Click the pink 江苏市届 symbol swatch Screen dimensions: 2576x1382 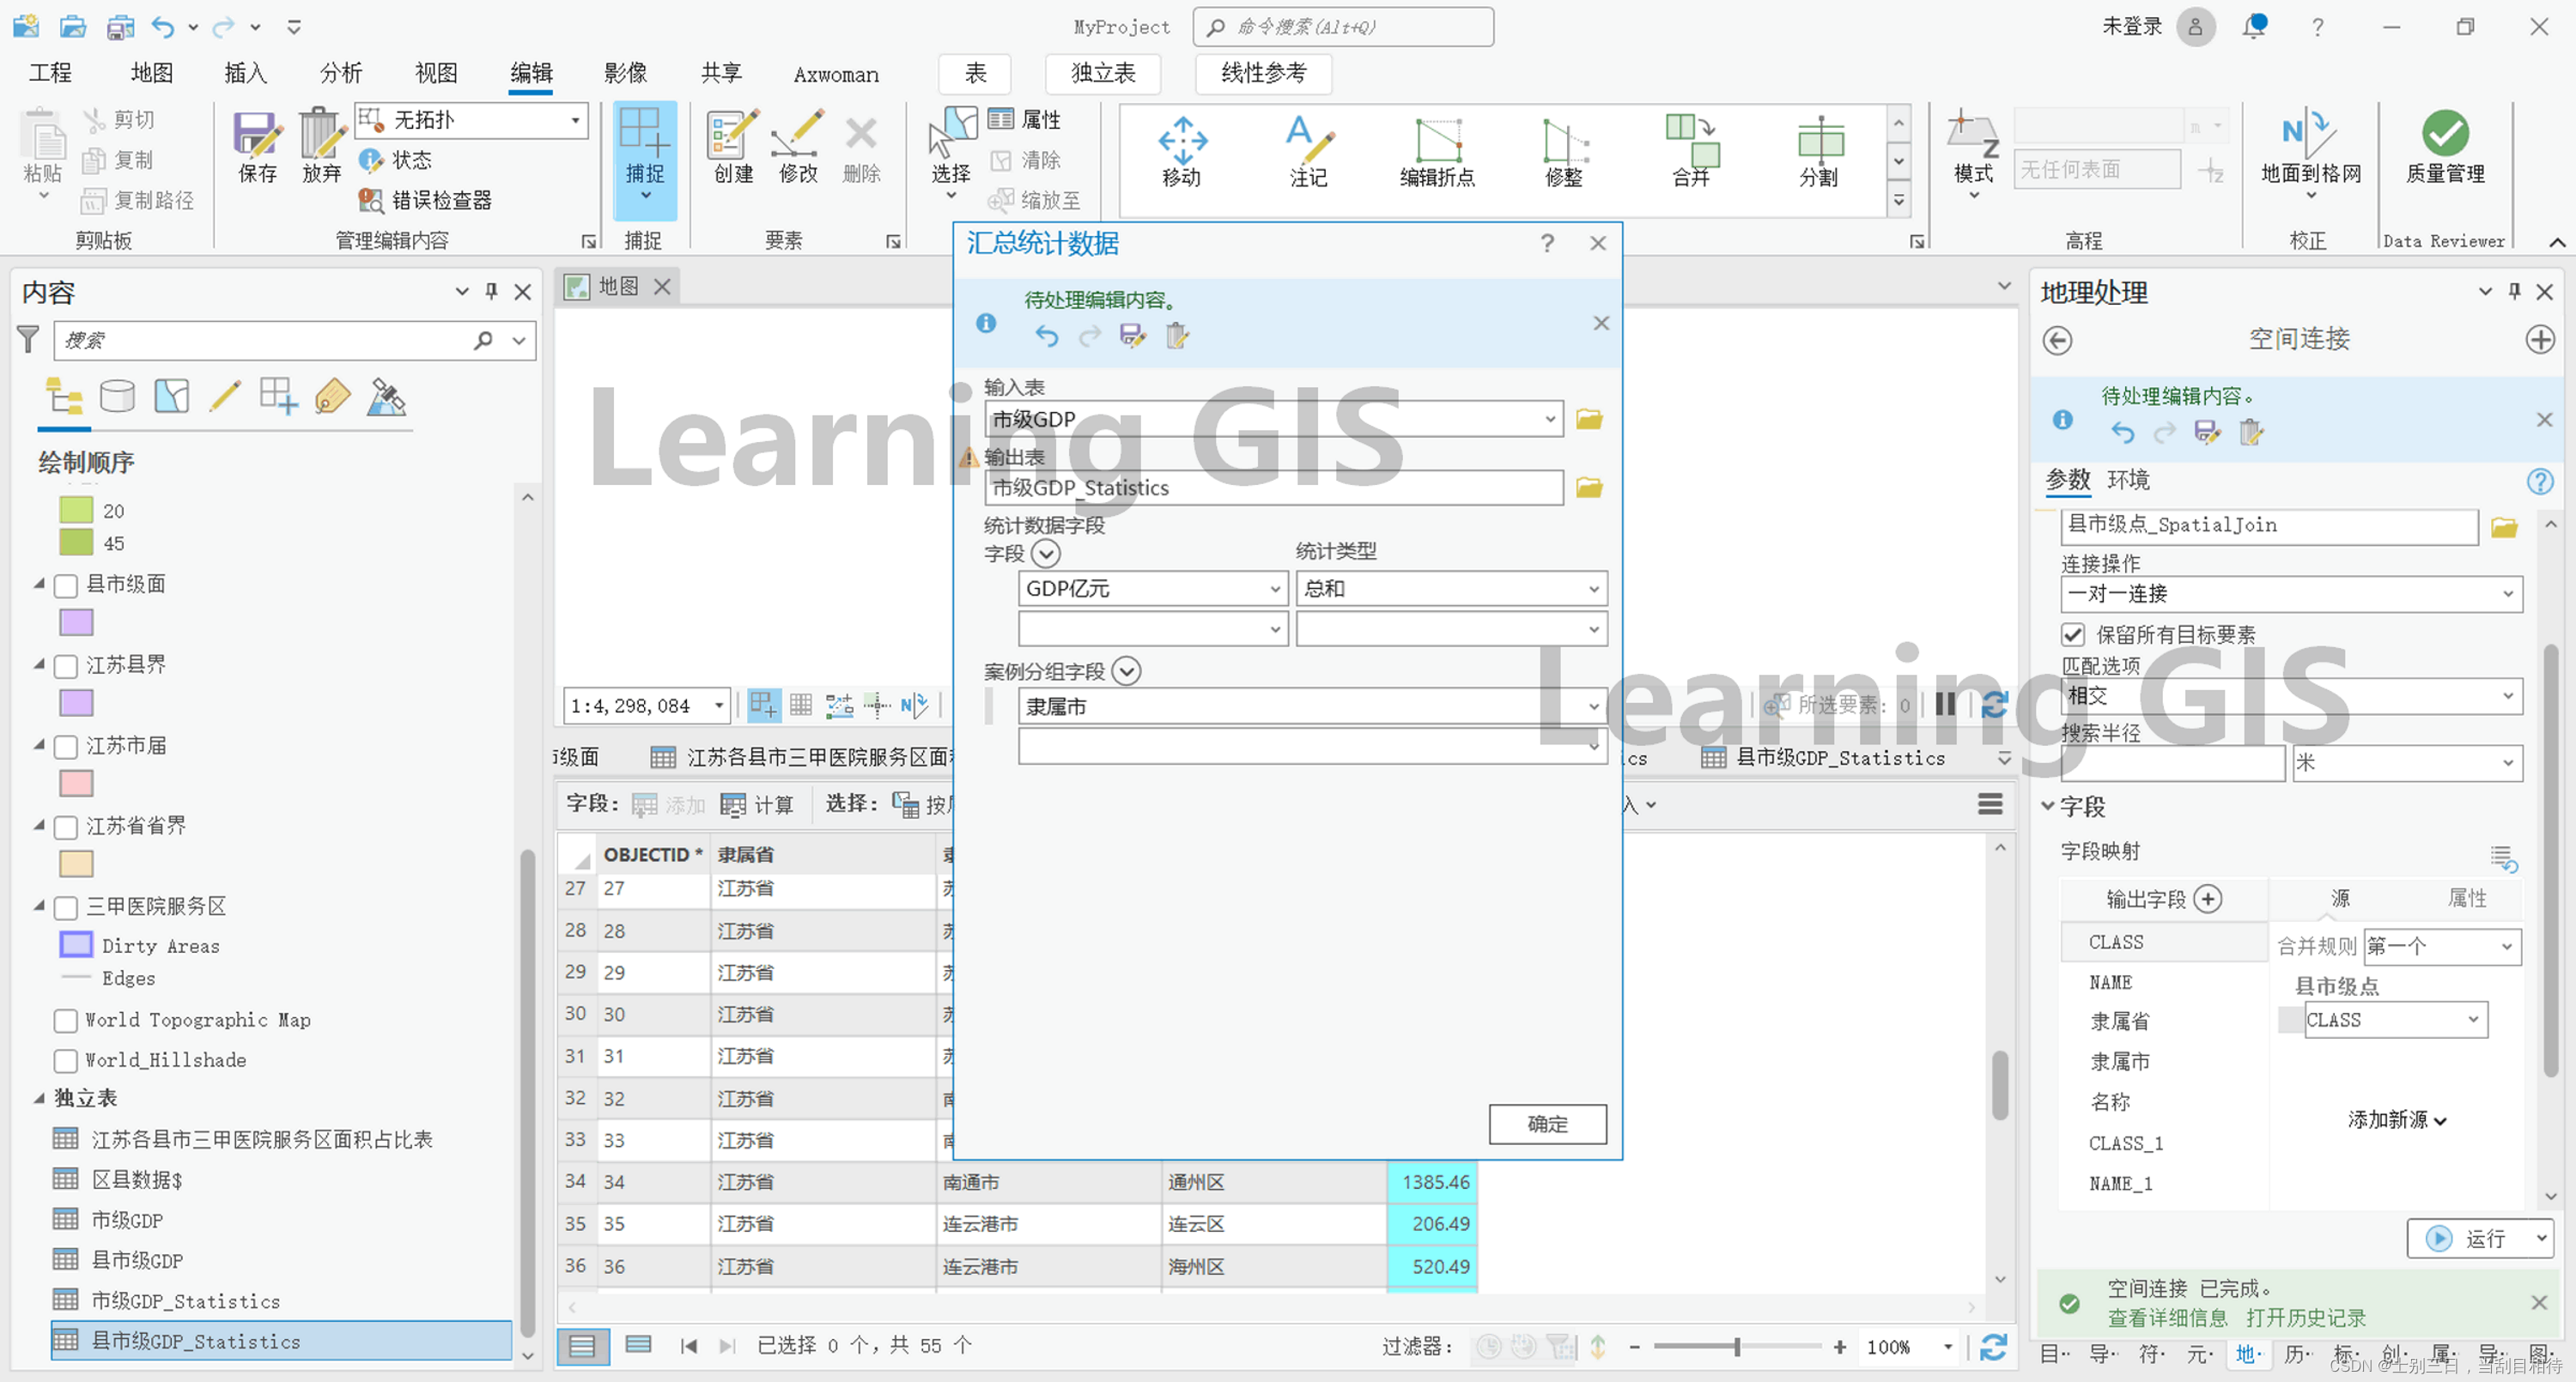coord(77,783)
